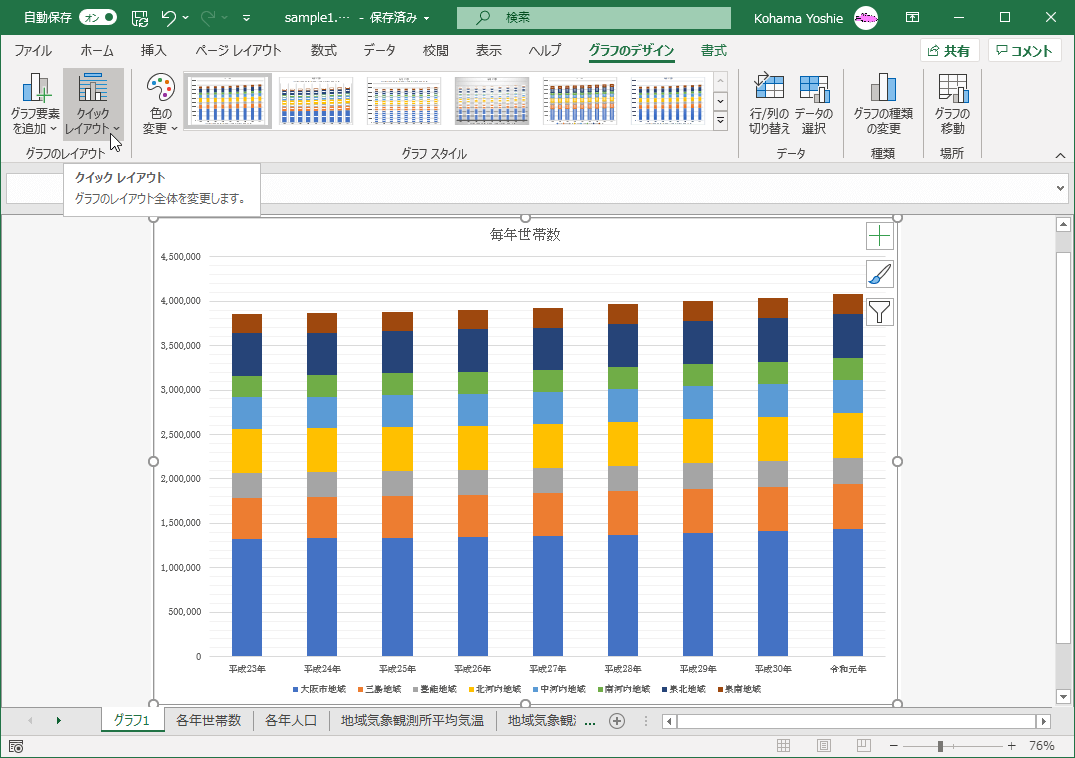This screenshot has width=1075, height=758.
Task: Open the chart filters funnel button
Action: (879, 312)
